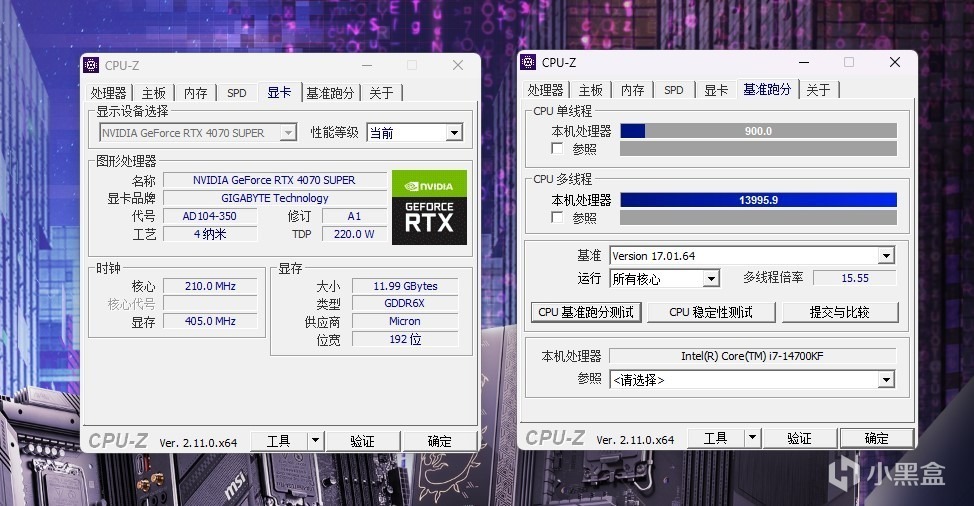Switch to 主板 tab in right window
The height and width of the screenshot is (506, 974).
[x=590, y=90]
